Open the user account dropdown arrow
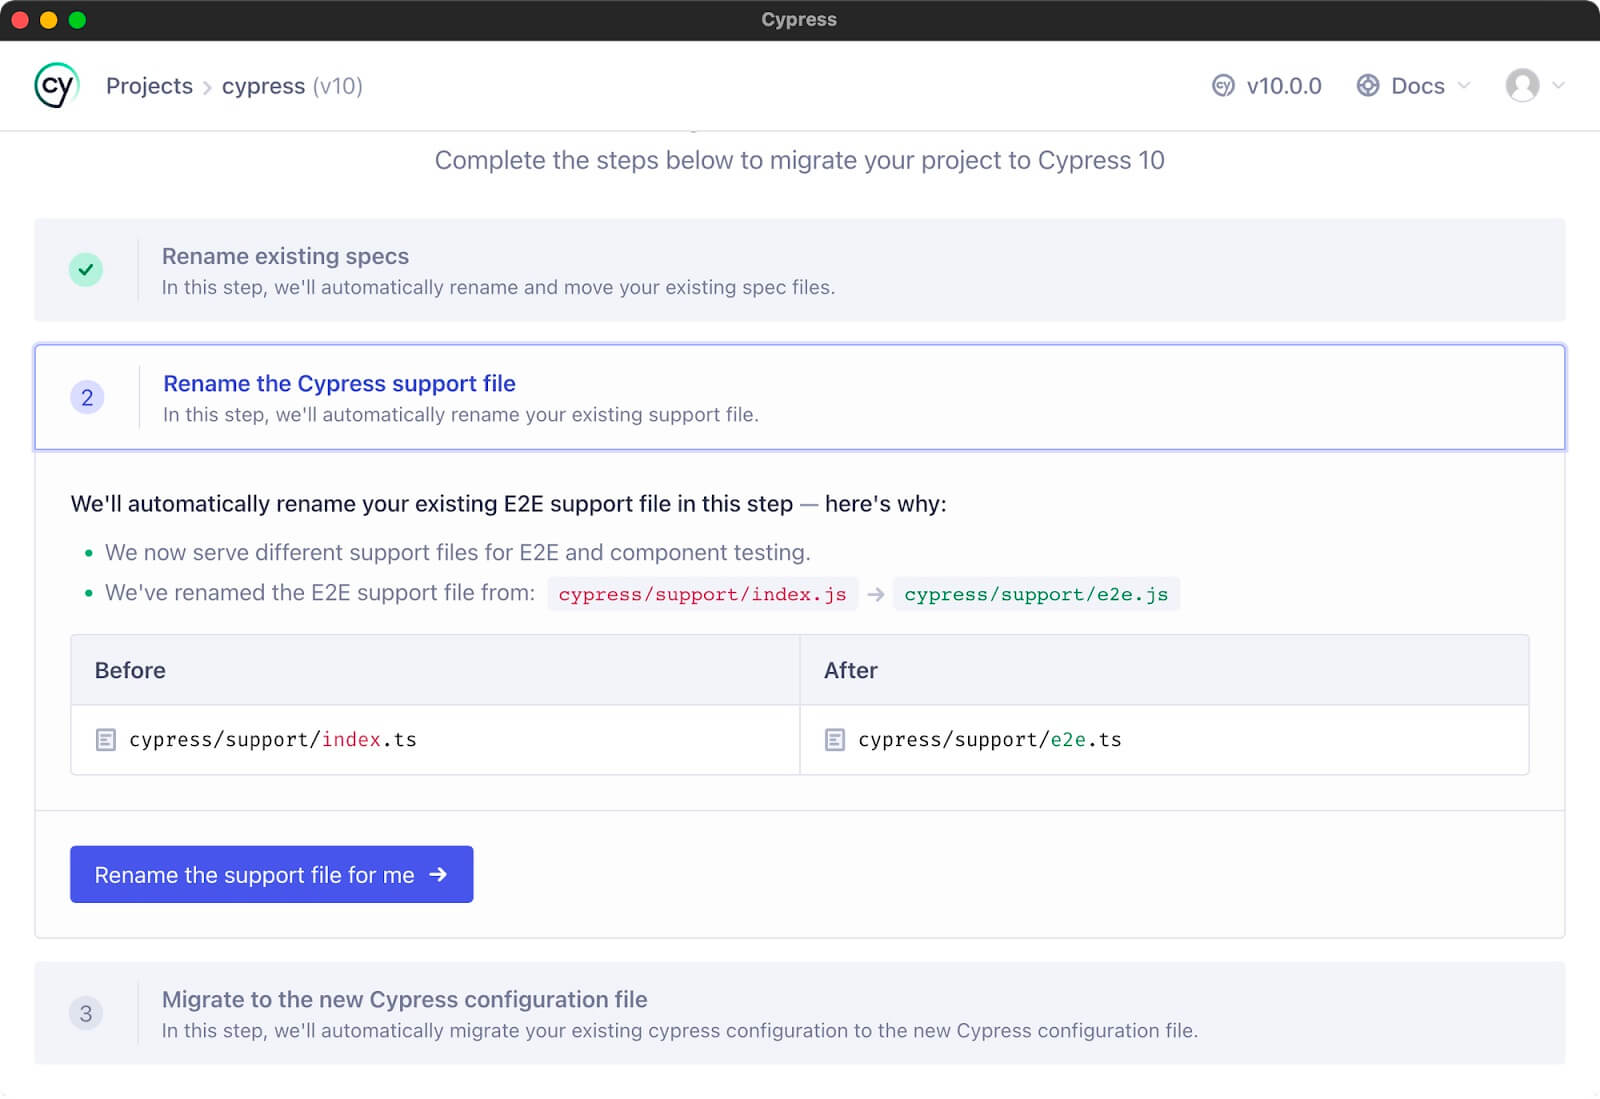The height and width of the screenshot is (1099, 1600). pos(1558,86)
